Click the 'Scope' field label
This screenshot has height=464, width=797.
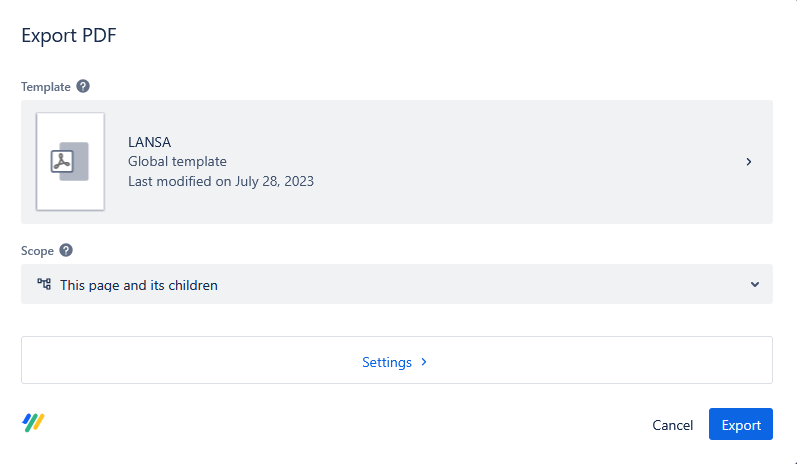click(x=38, y=251)
